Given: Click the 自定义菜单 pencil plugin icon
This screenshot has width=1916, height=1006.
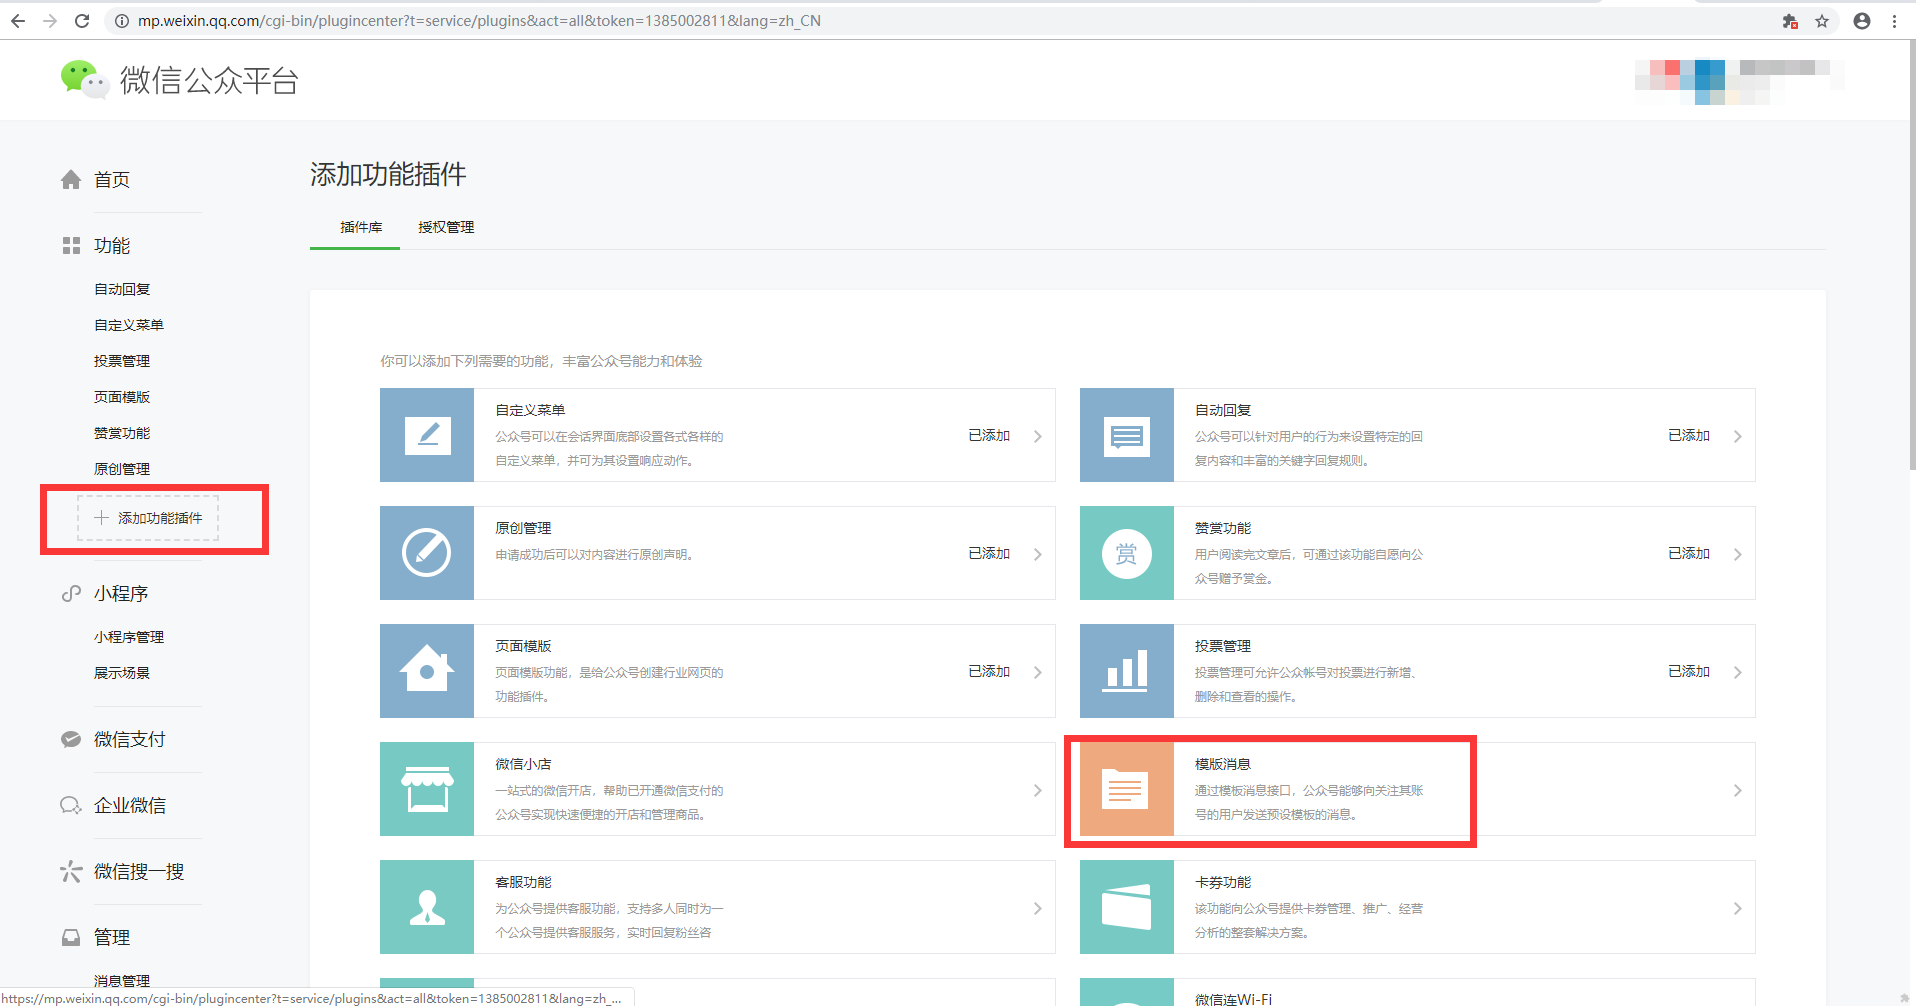Looking at the screenshot, I should click(x=427, y=436).
